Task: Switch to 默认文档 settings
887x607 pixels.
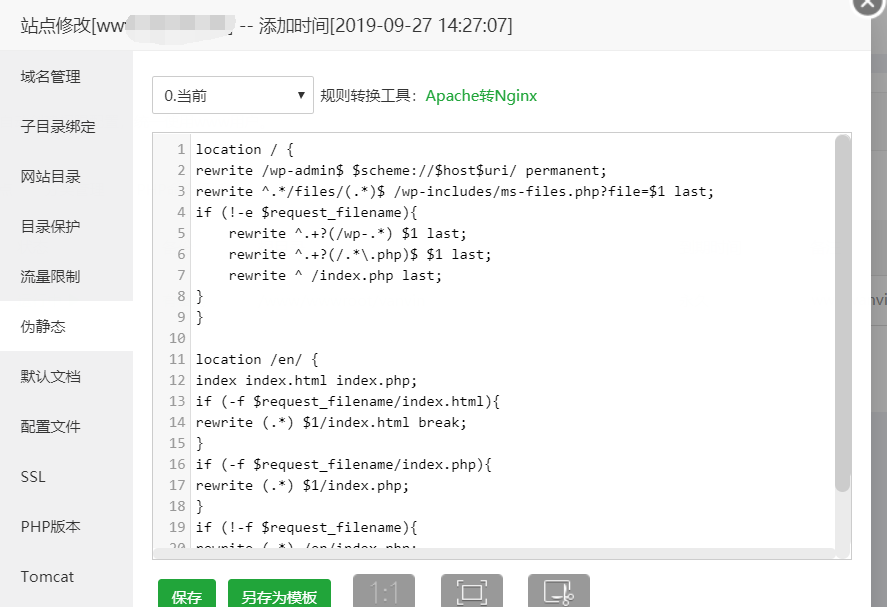Action: [x=51, y=377]
